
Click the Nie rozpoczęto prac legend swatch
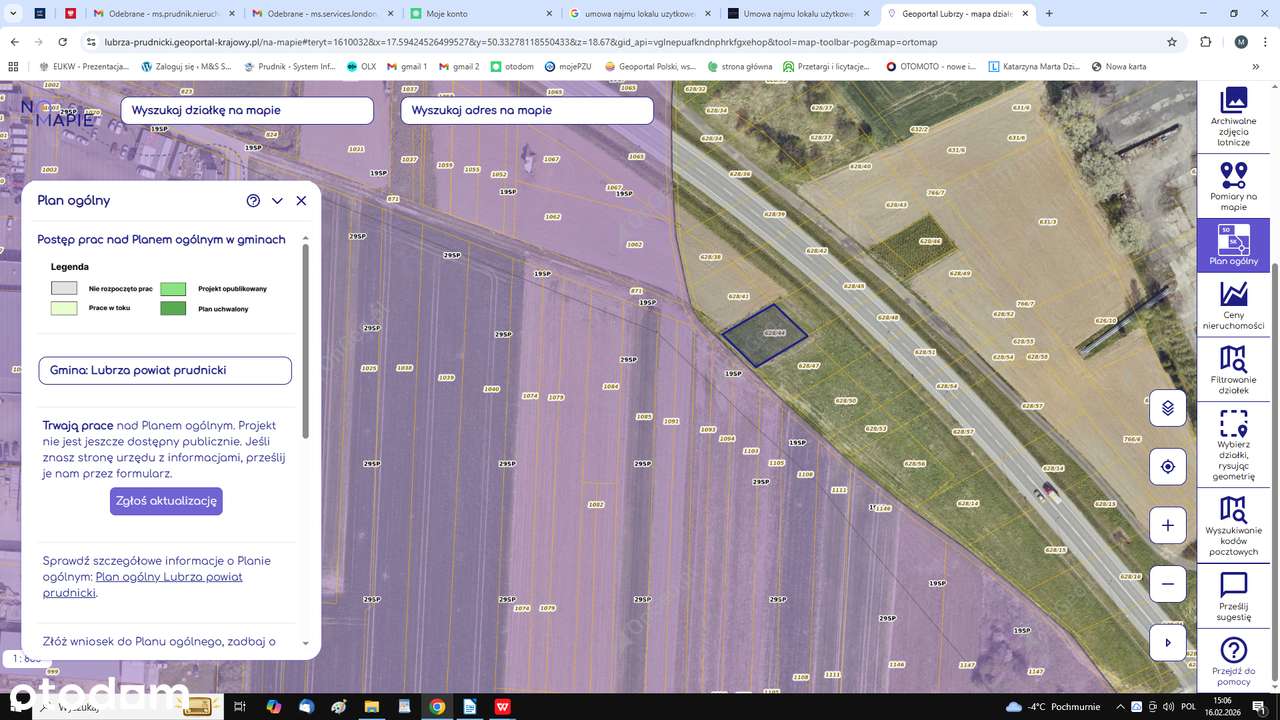tap(64, 288)
